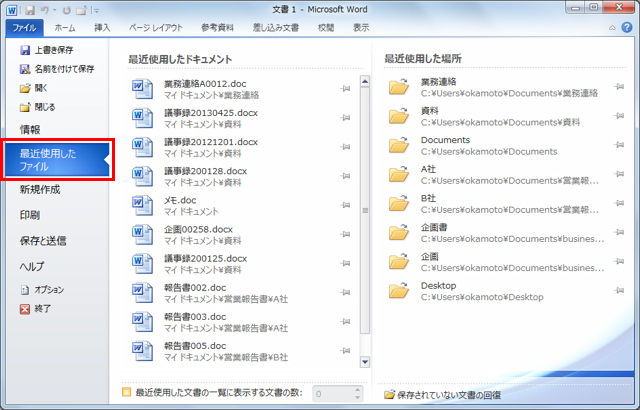Open the Word icon for 議事録200125.docx
640x410 pixels.
pyautogui.click(x=142, y=264)
